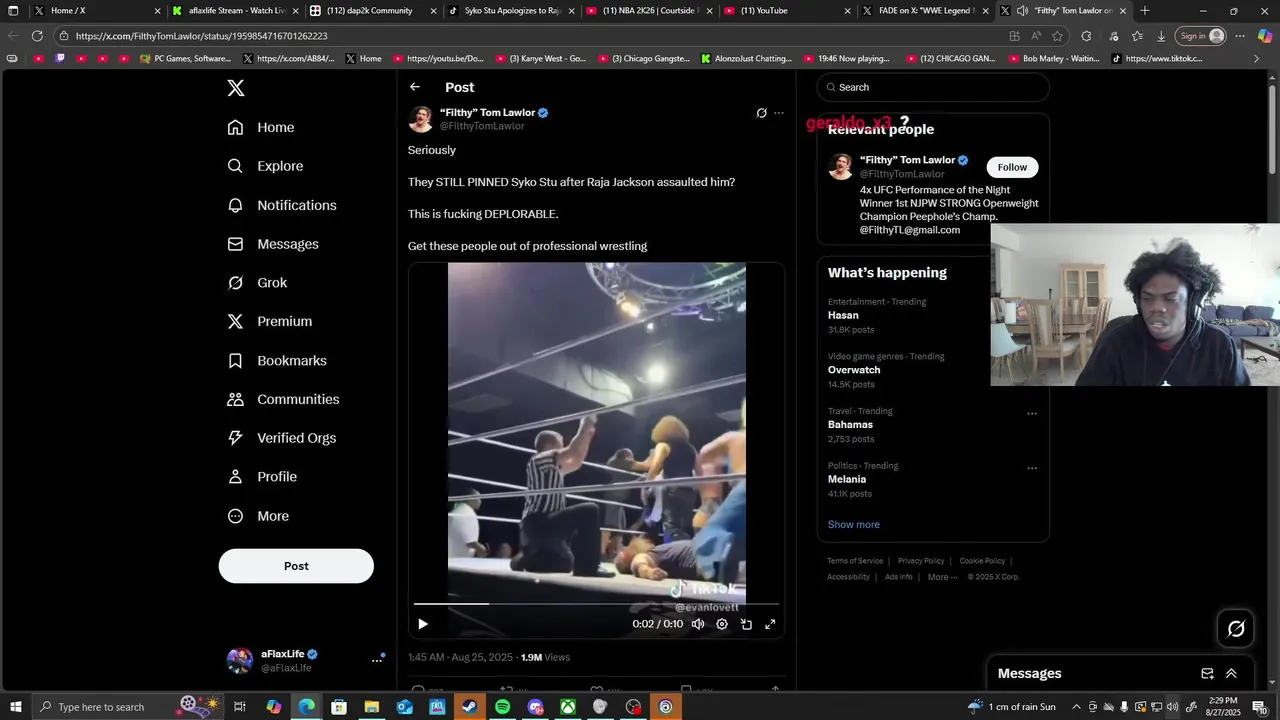This screenshot has width=1280, height=720.
Task: Open @FilthyTomLawlor handle on post
Action: click(x=482, y=126)
